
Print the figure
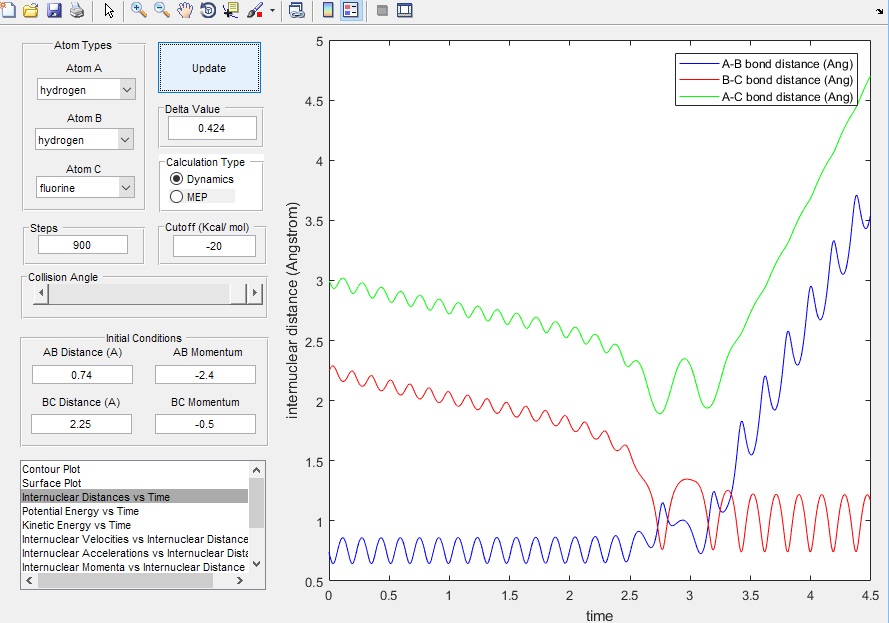pyautogui.click(x=77, y=11)
